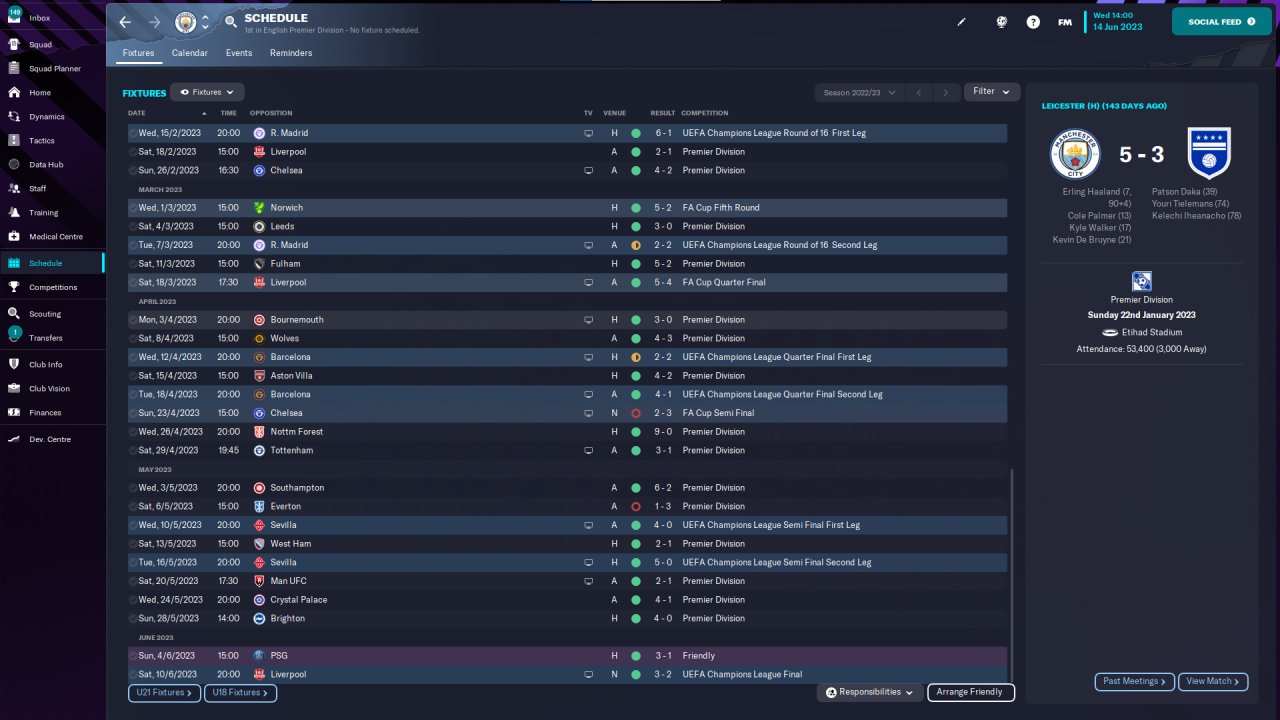
Task: Go forward using the right arrow
Action: pos(154,22)
